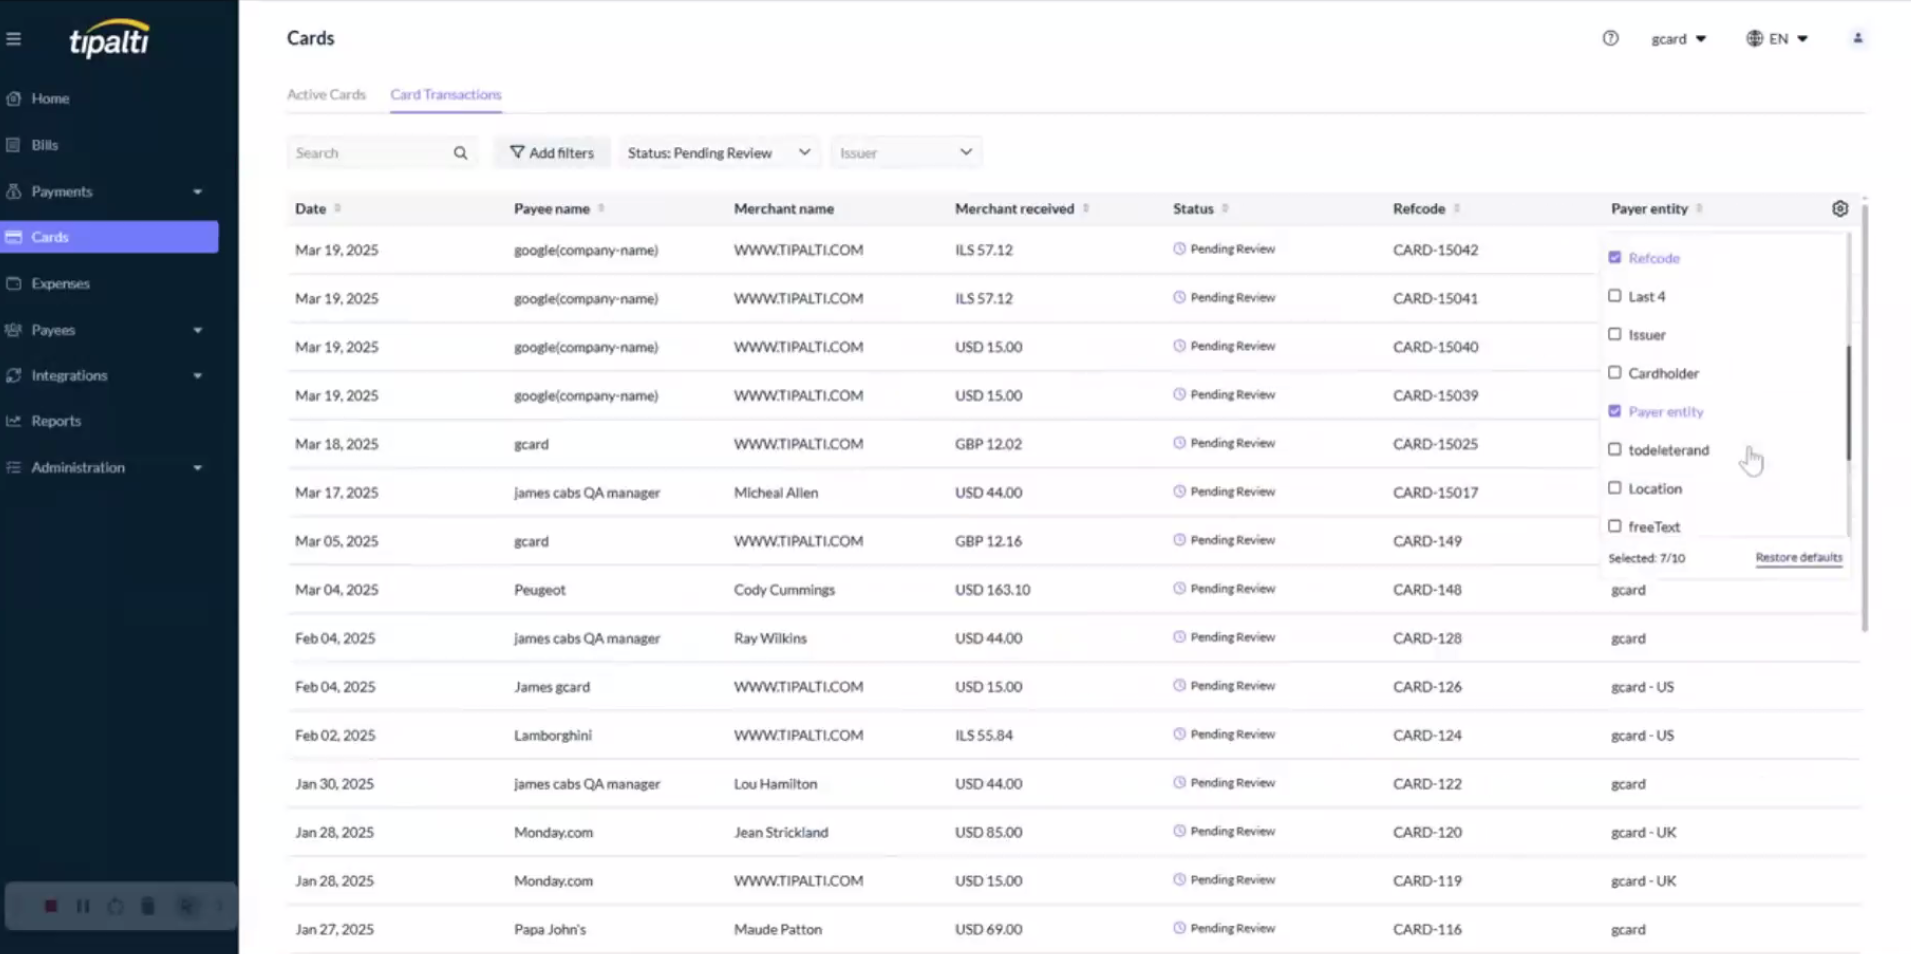
Task: Click amount USD 163.10
Action: click(x=992, y=589)
